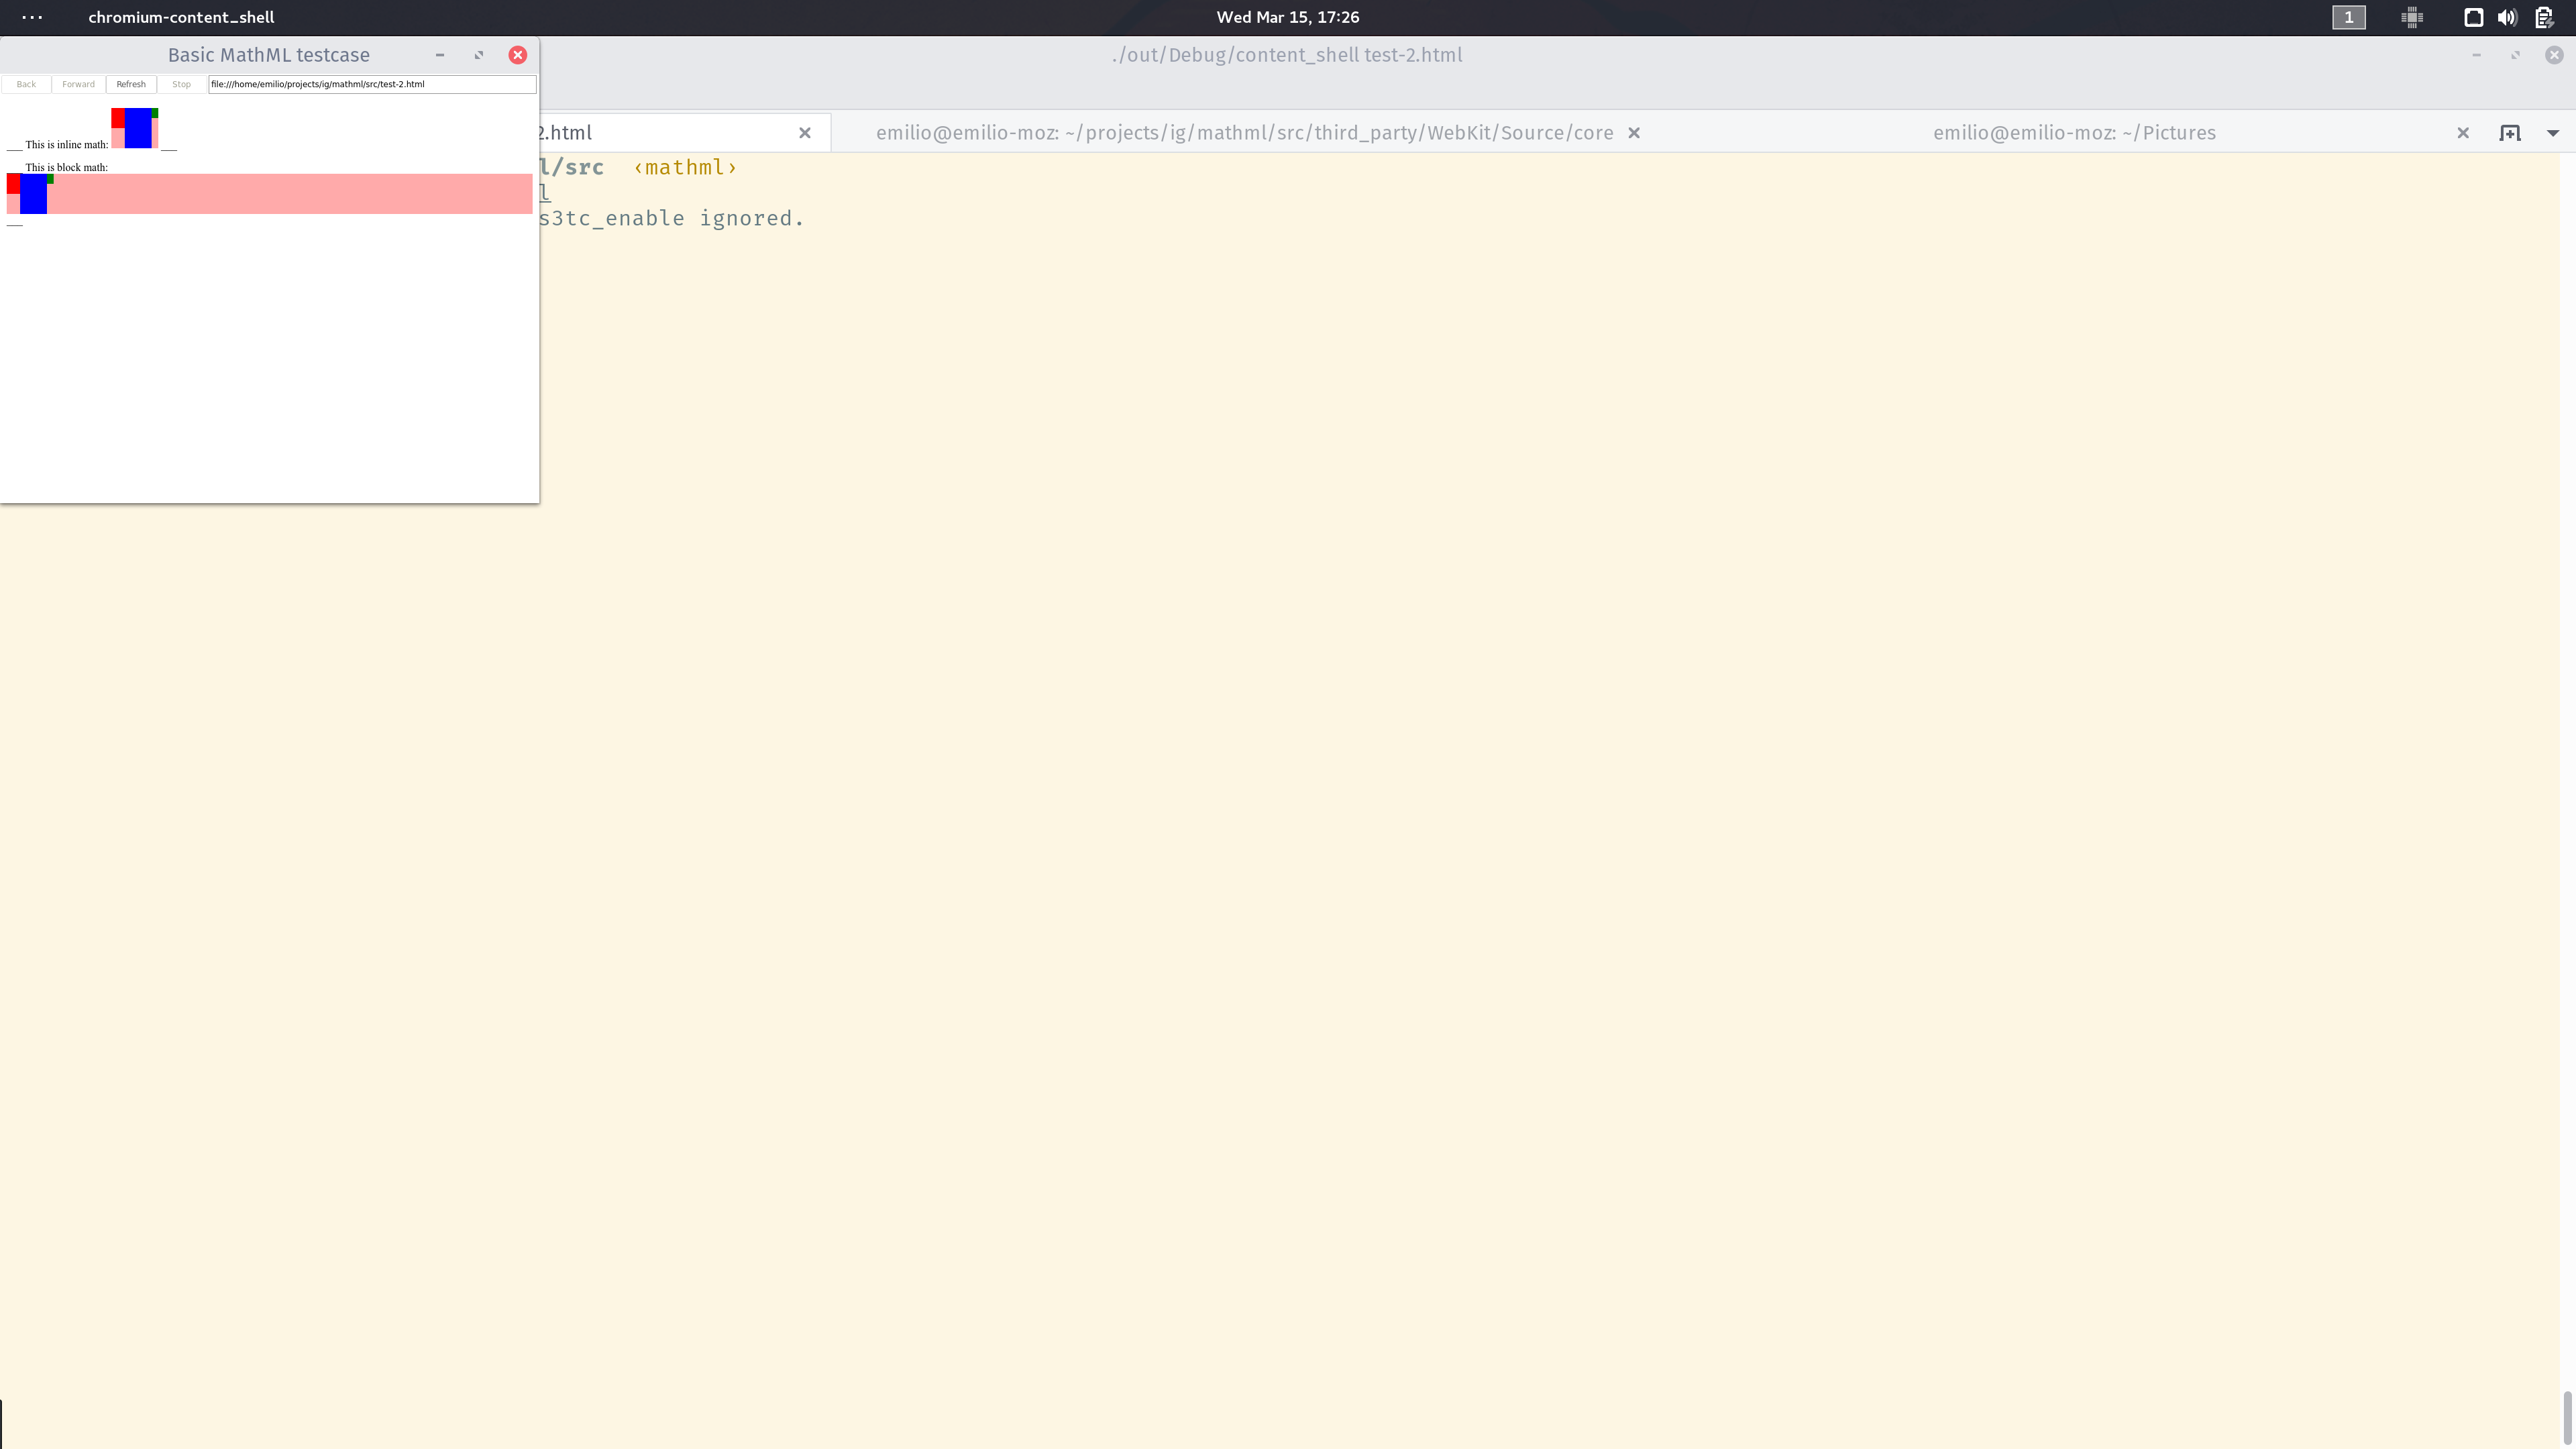Switch to the ~/Pictures terminal tab

[2073, 133]
